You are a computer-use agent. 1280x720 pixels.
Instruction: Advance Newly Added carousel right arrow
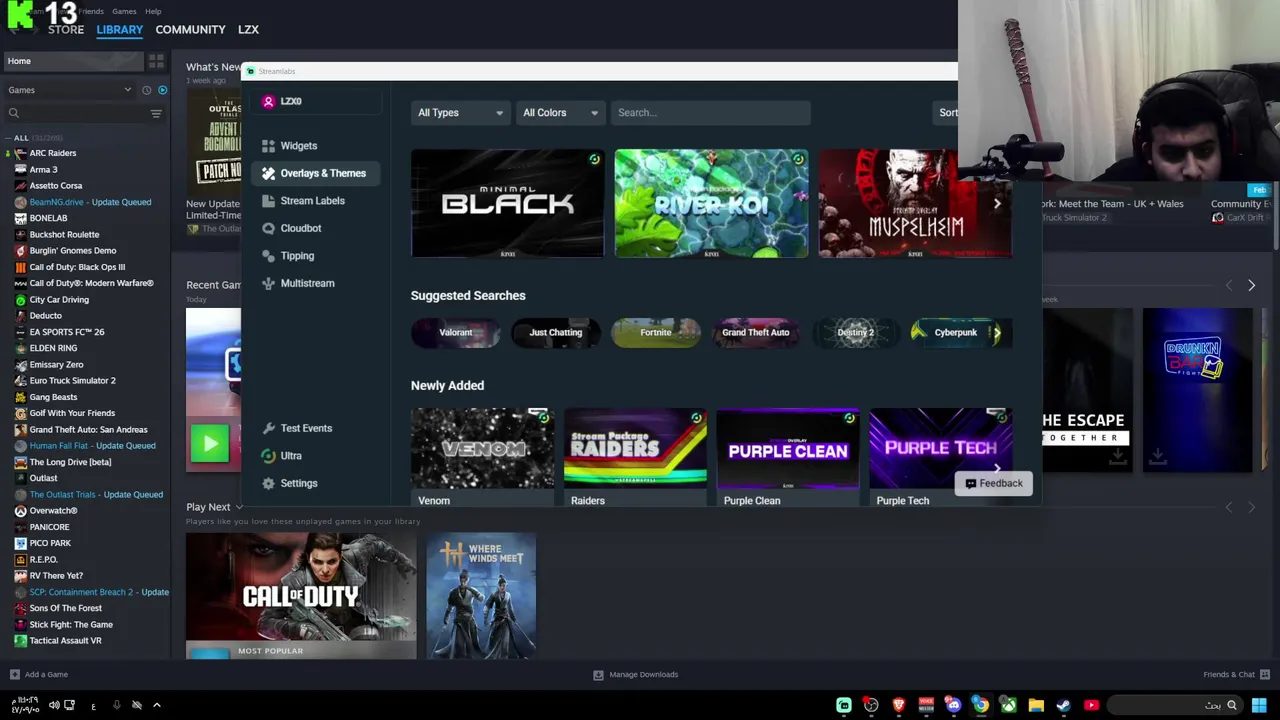pos(997,467)
